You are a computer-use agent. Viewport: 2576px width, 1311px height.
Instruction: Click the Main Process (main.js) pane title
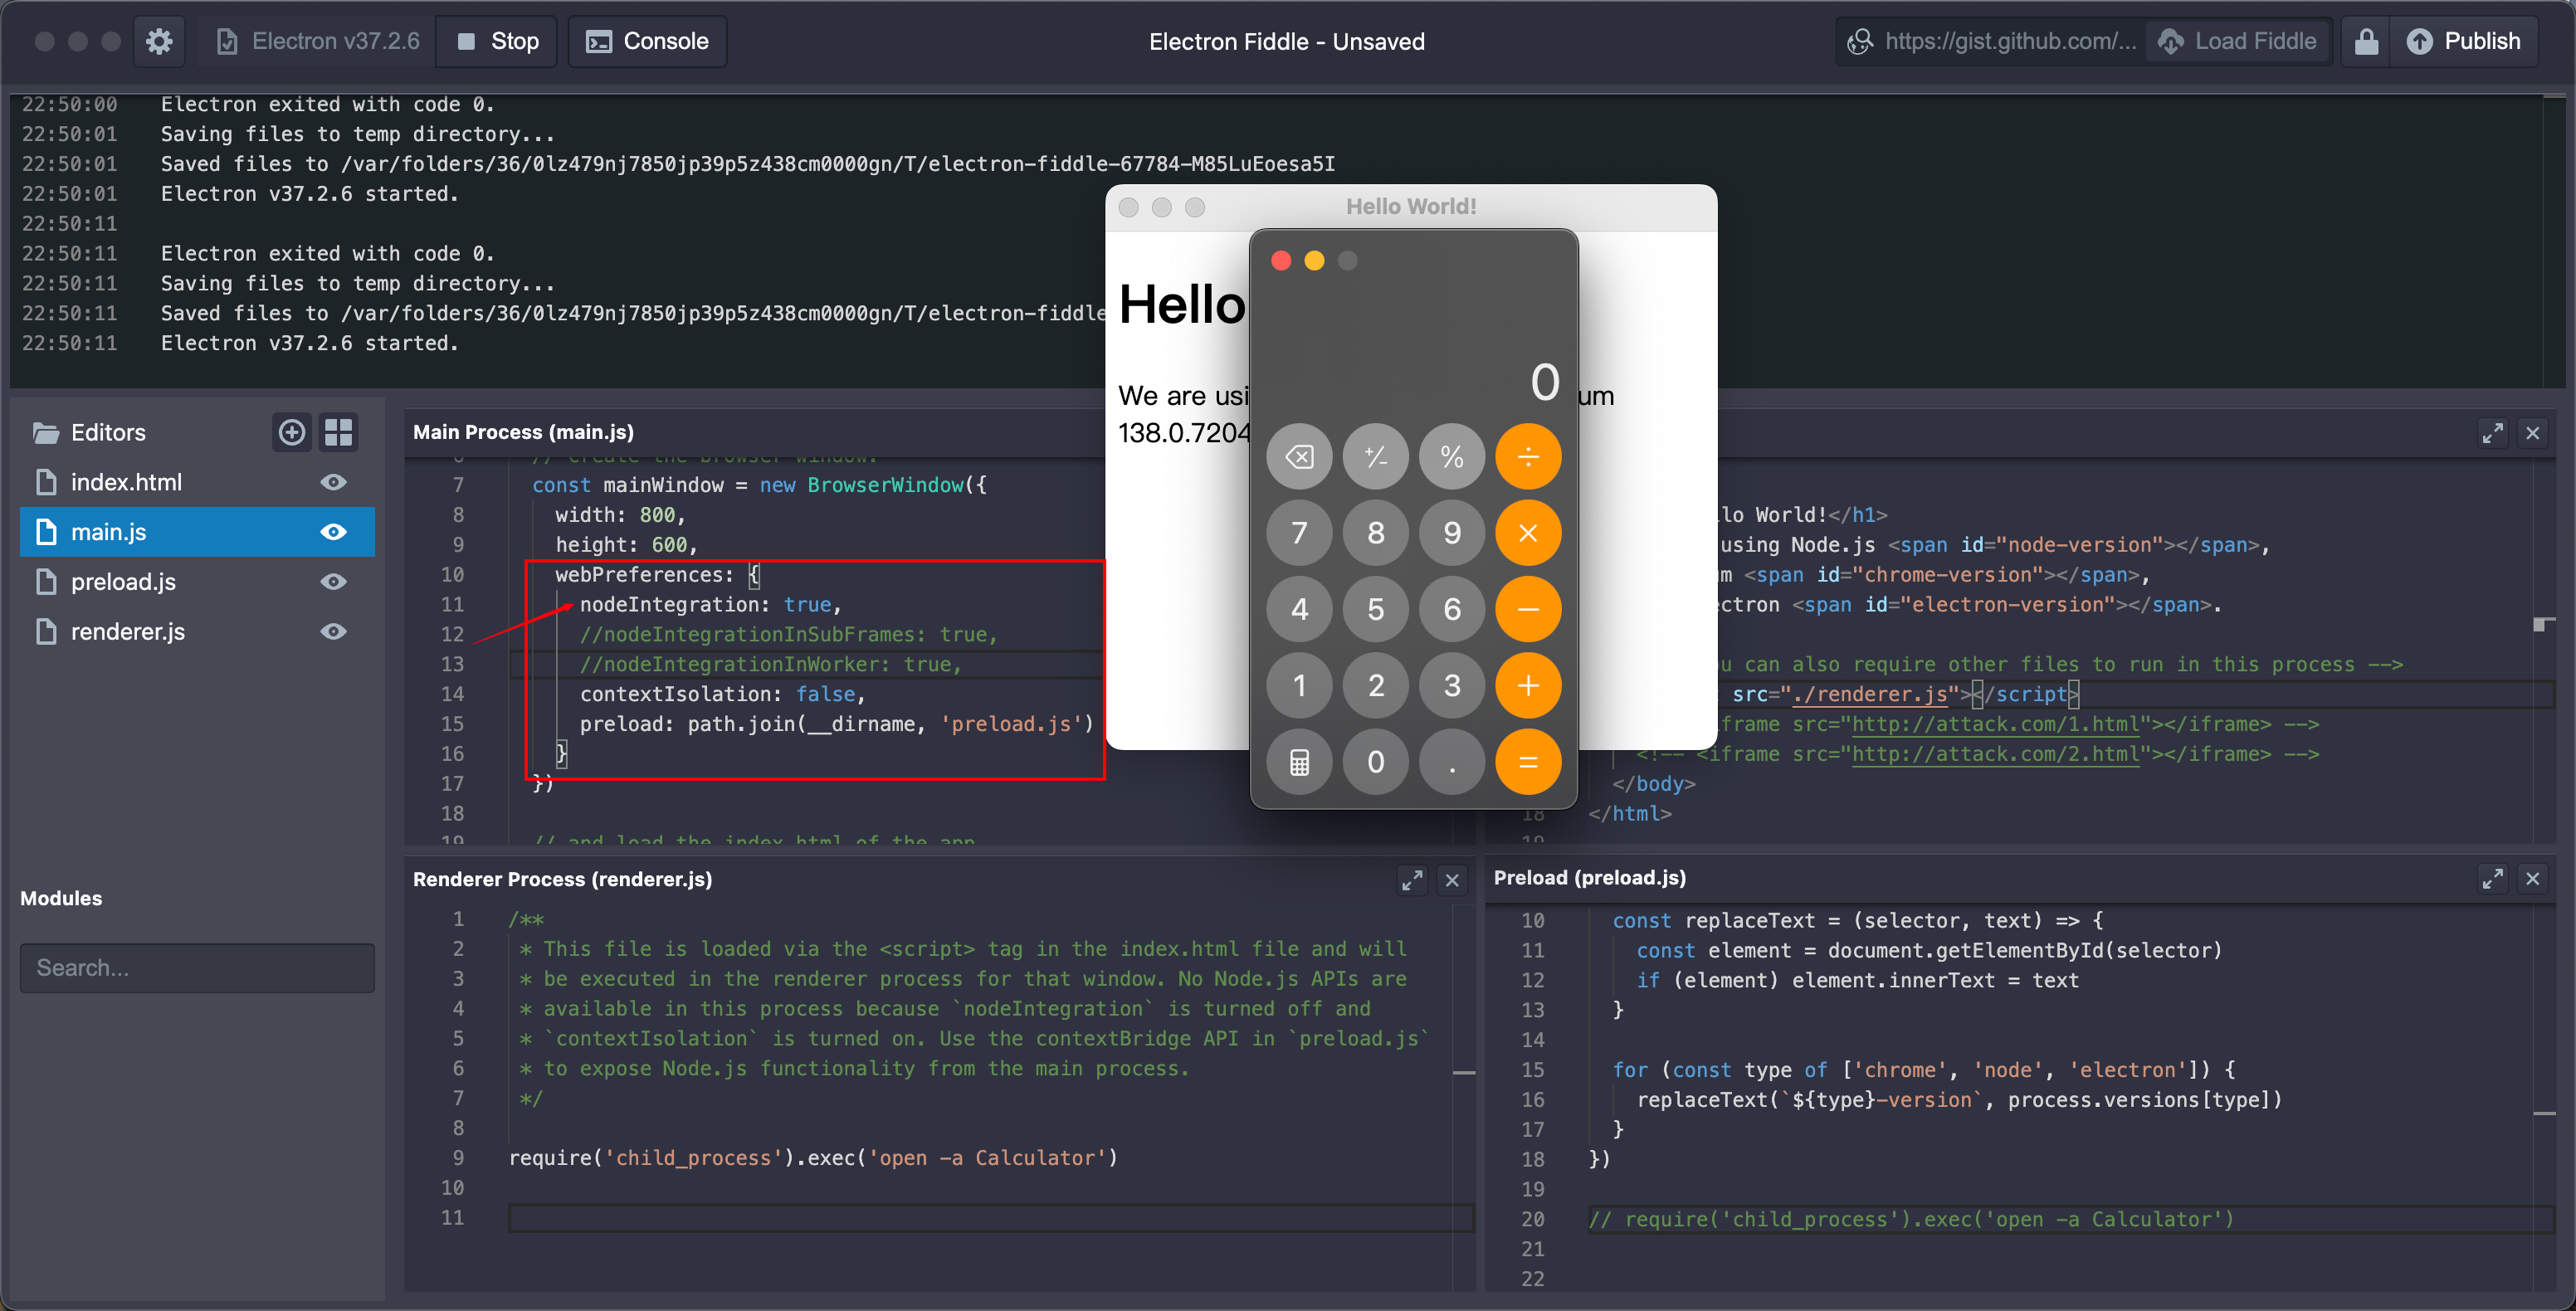(523, 432)
